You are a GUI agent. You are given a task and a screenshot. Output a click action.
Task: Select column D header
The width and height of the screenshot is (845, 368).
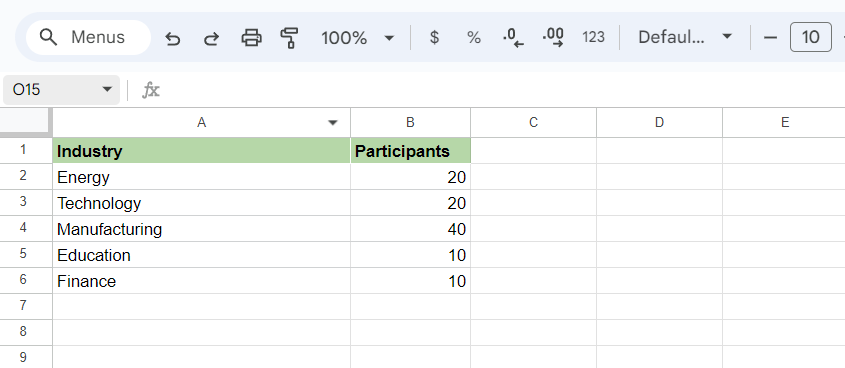click(659, 123)
